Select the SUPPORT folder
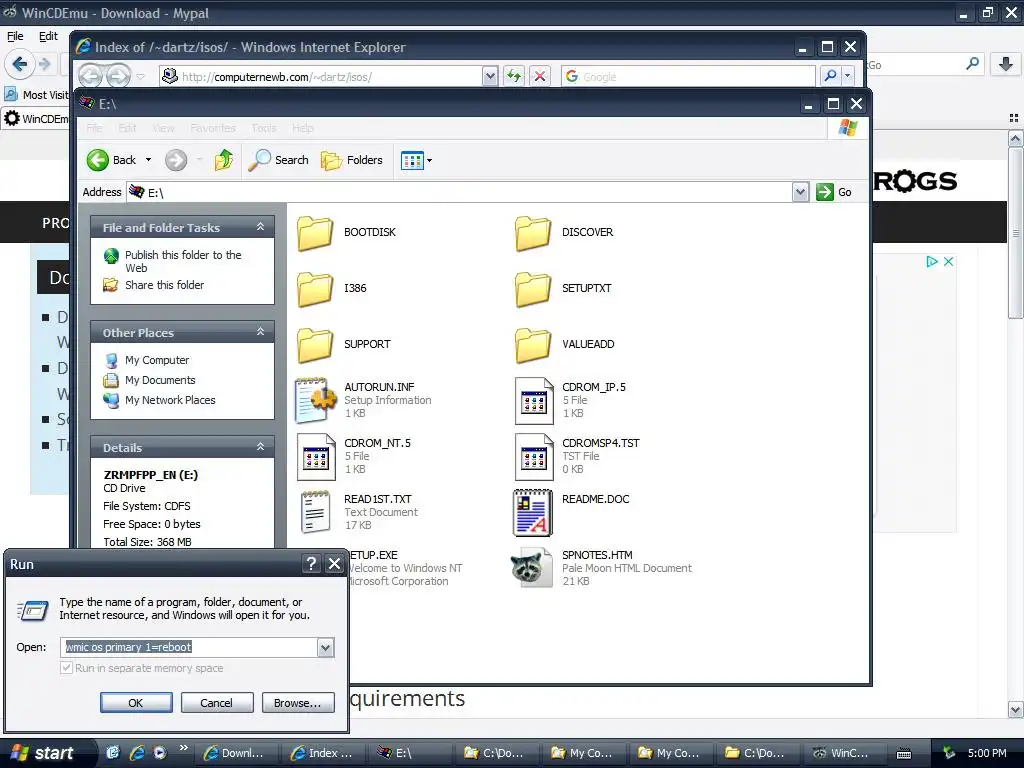This screenshot has height=768, width=1024. point(344,345)
